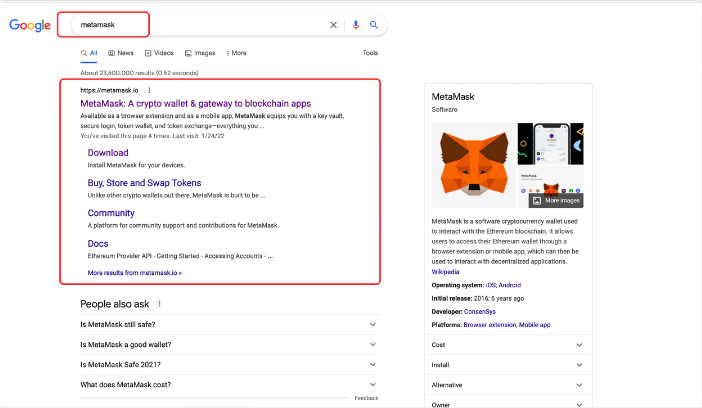Viewport: 702px width, 408px height.
Task: Open the Download sitelink
Action: tap(108, 153)
